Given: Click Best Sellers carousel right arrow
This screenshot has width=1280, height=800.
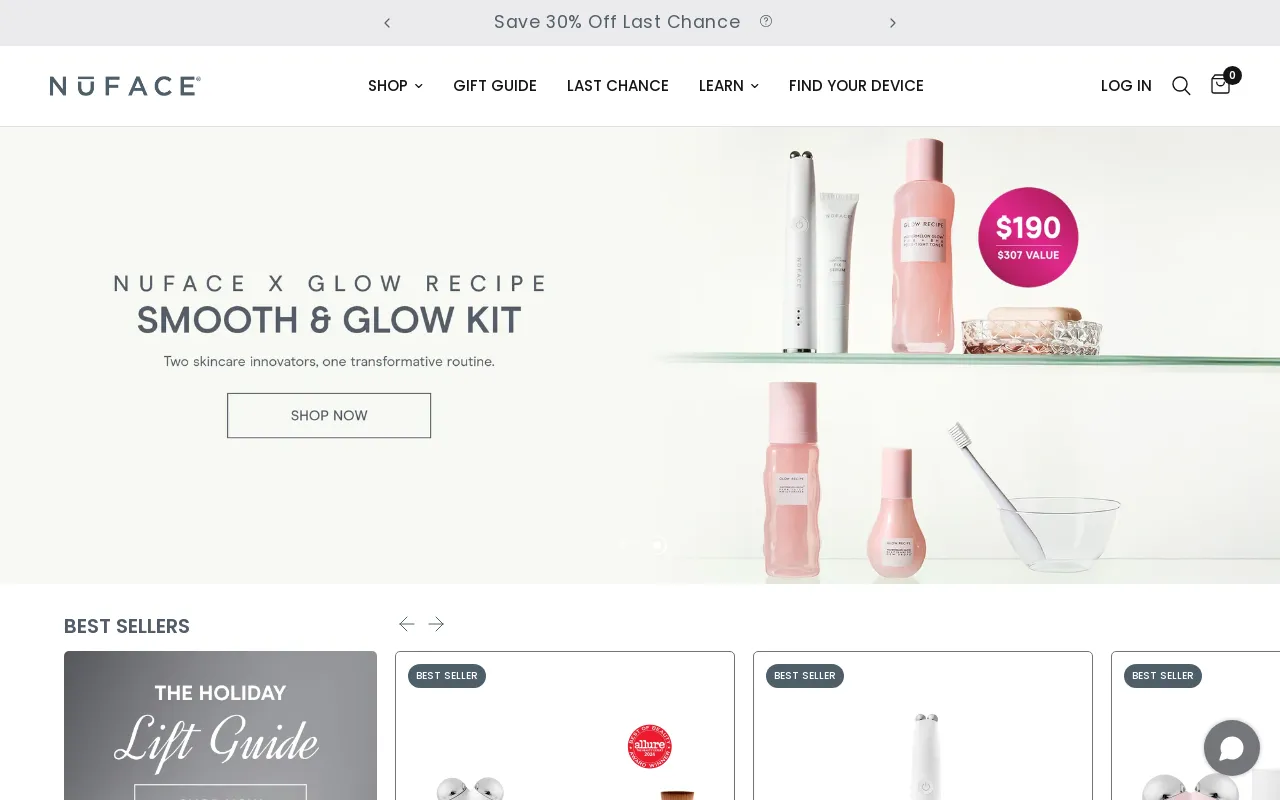Looking at the screenshot, I should point(436,624).
